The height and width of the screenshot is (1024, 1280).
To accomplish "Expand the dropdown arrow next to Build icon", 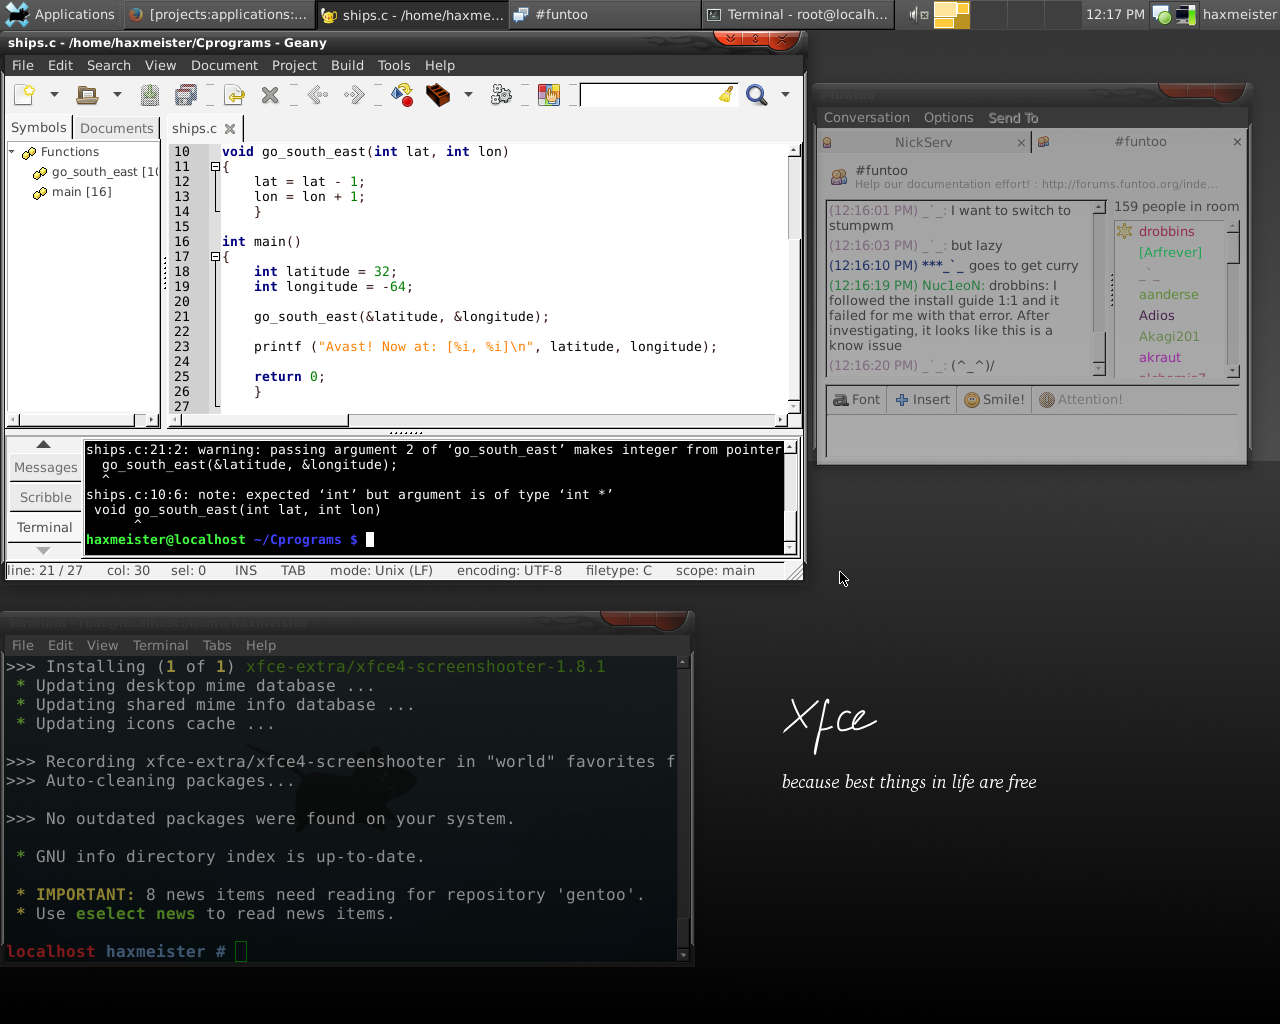I will pos(467,95).
